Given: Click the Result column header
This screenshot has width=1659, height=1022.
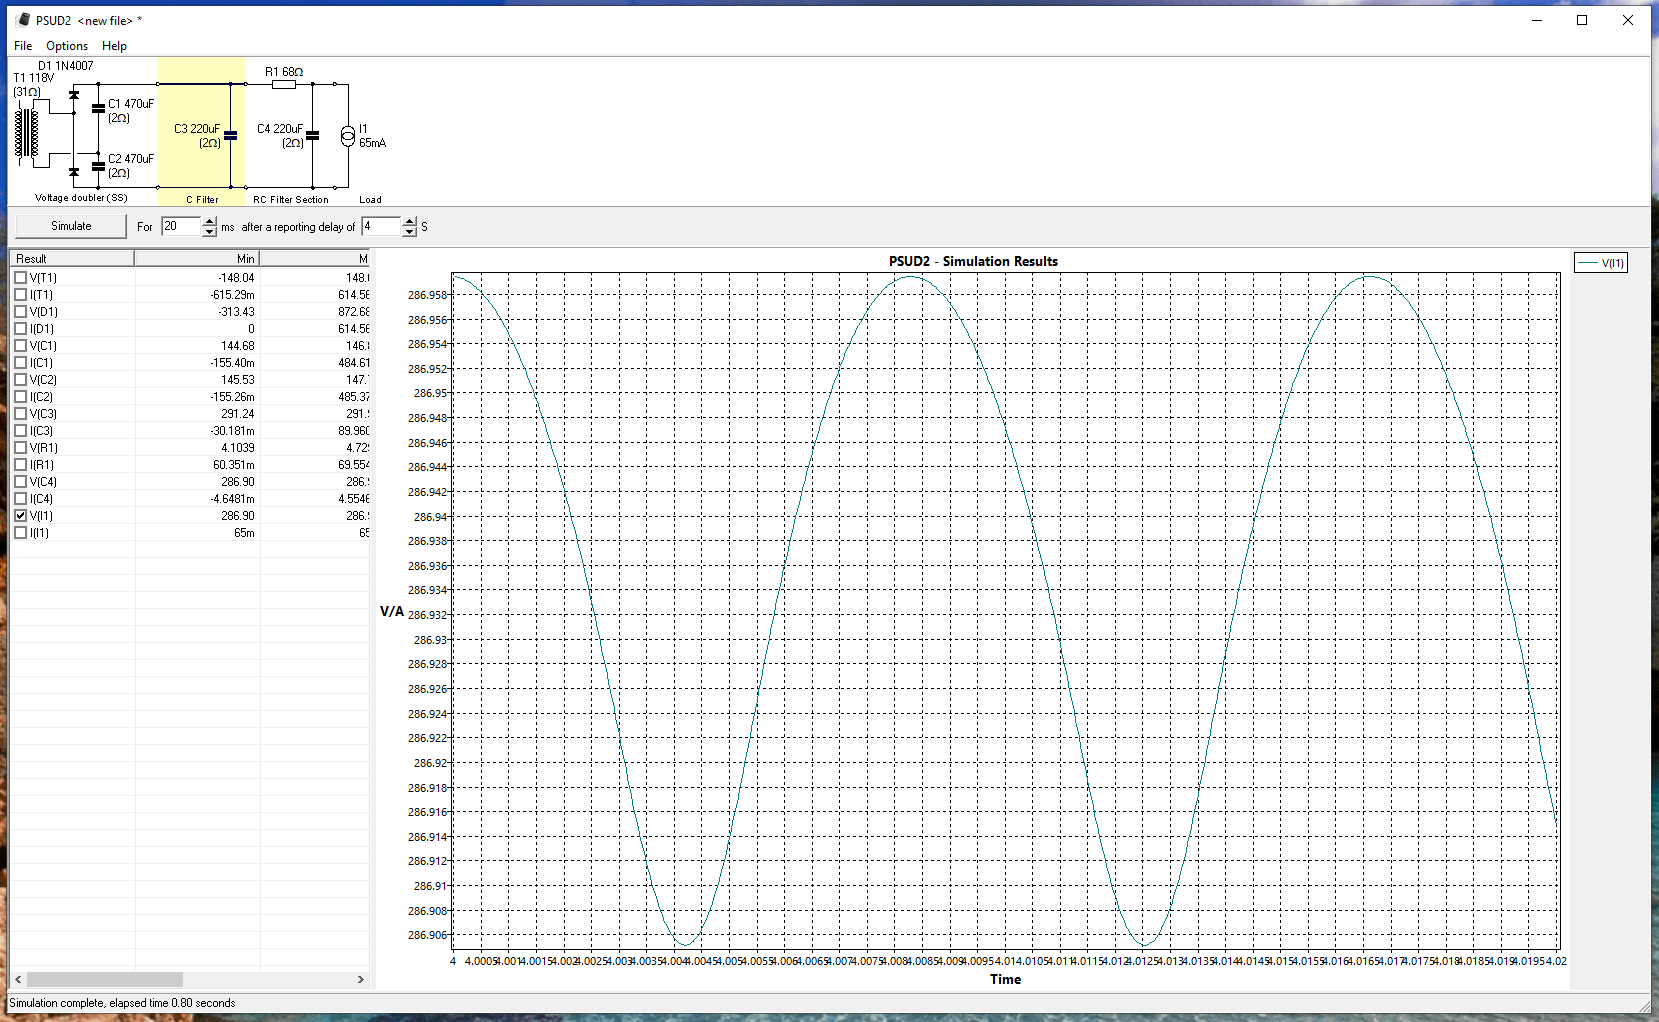Looking at the screenshot, I should click(72, 259).
